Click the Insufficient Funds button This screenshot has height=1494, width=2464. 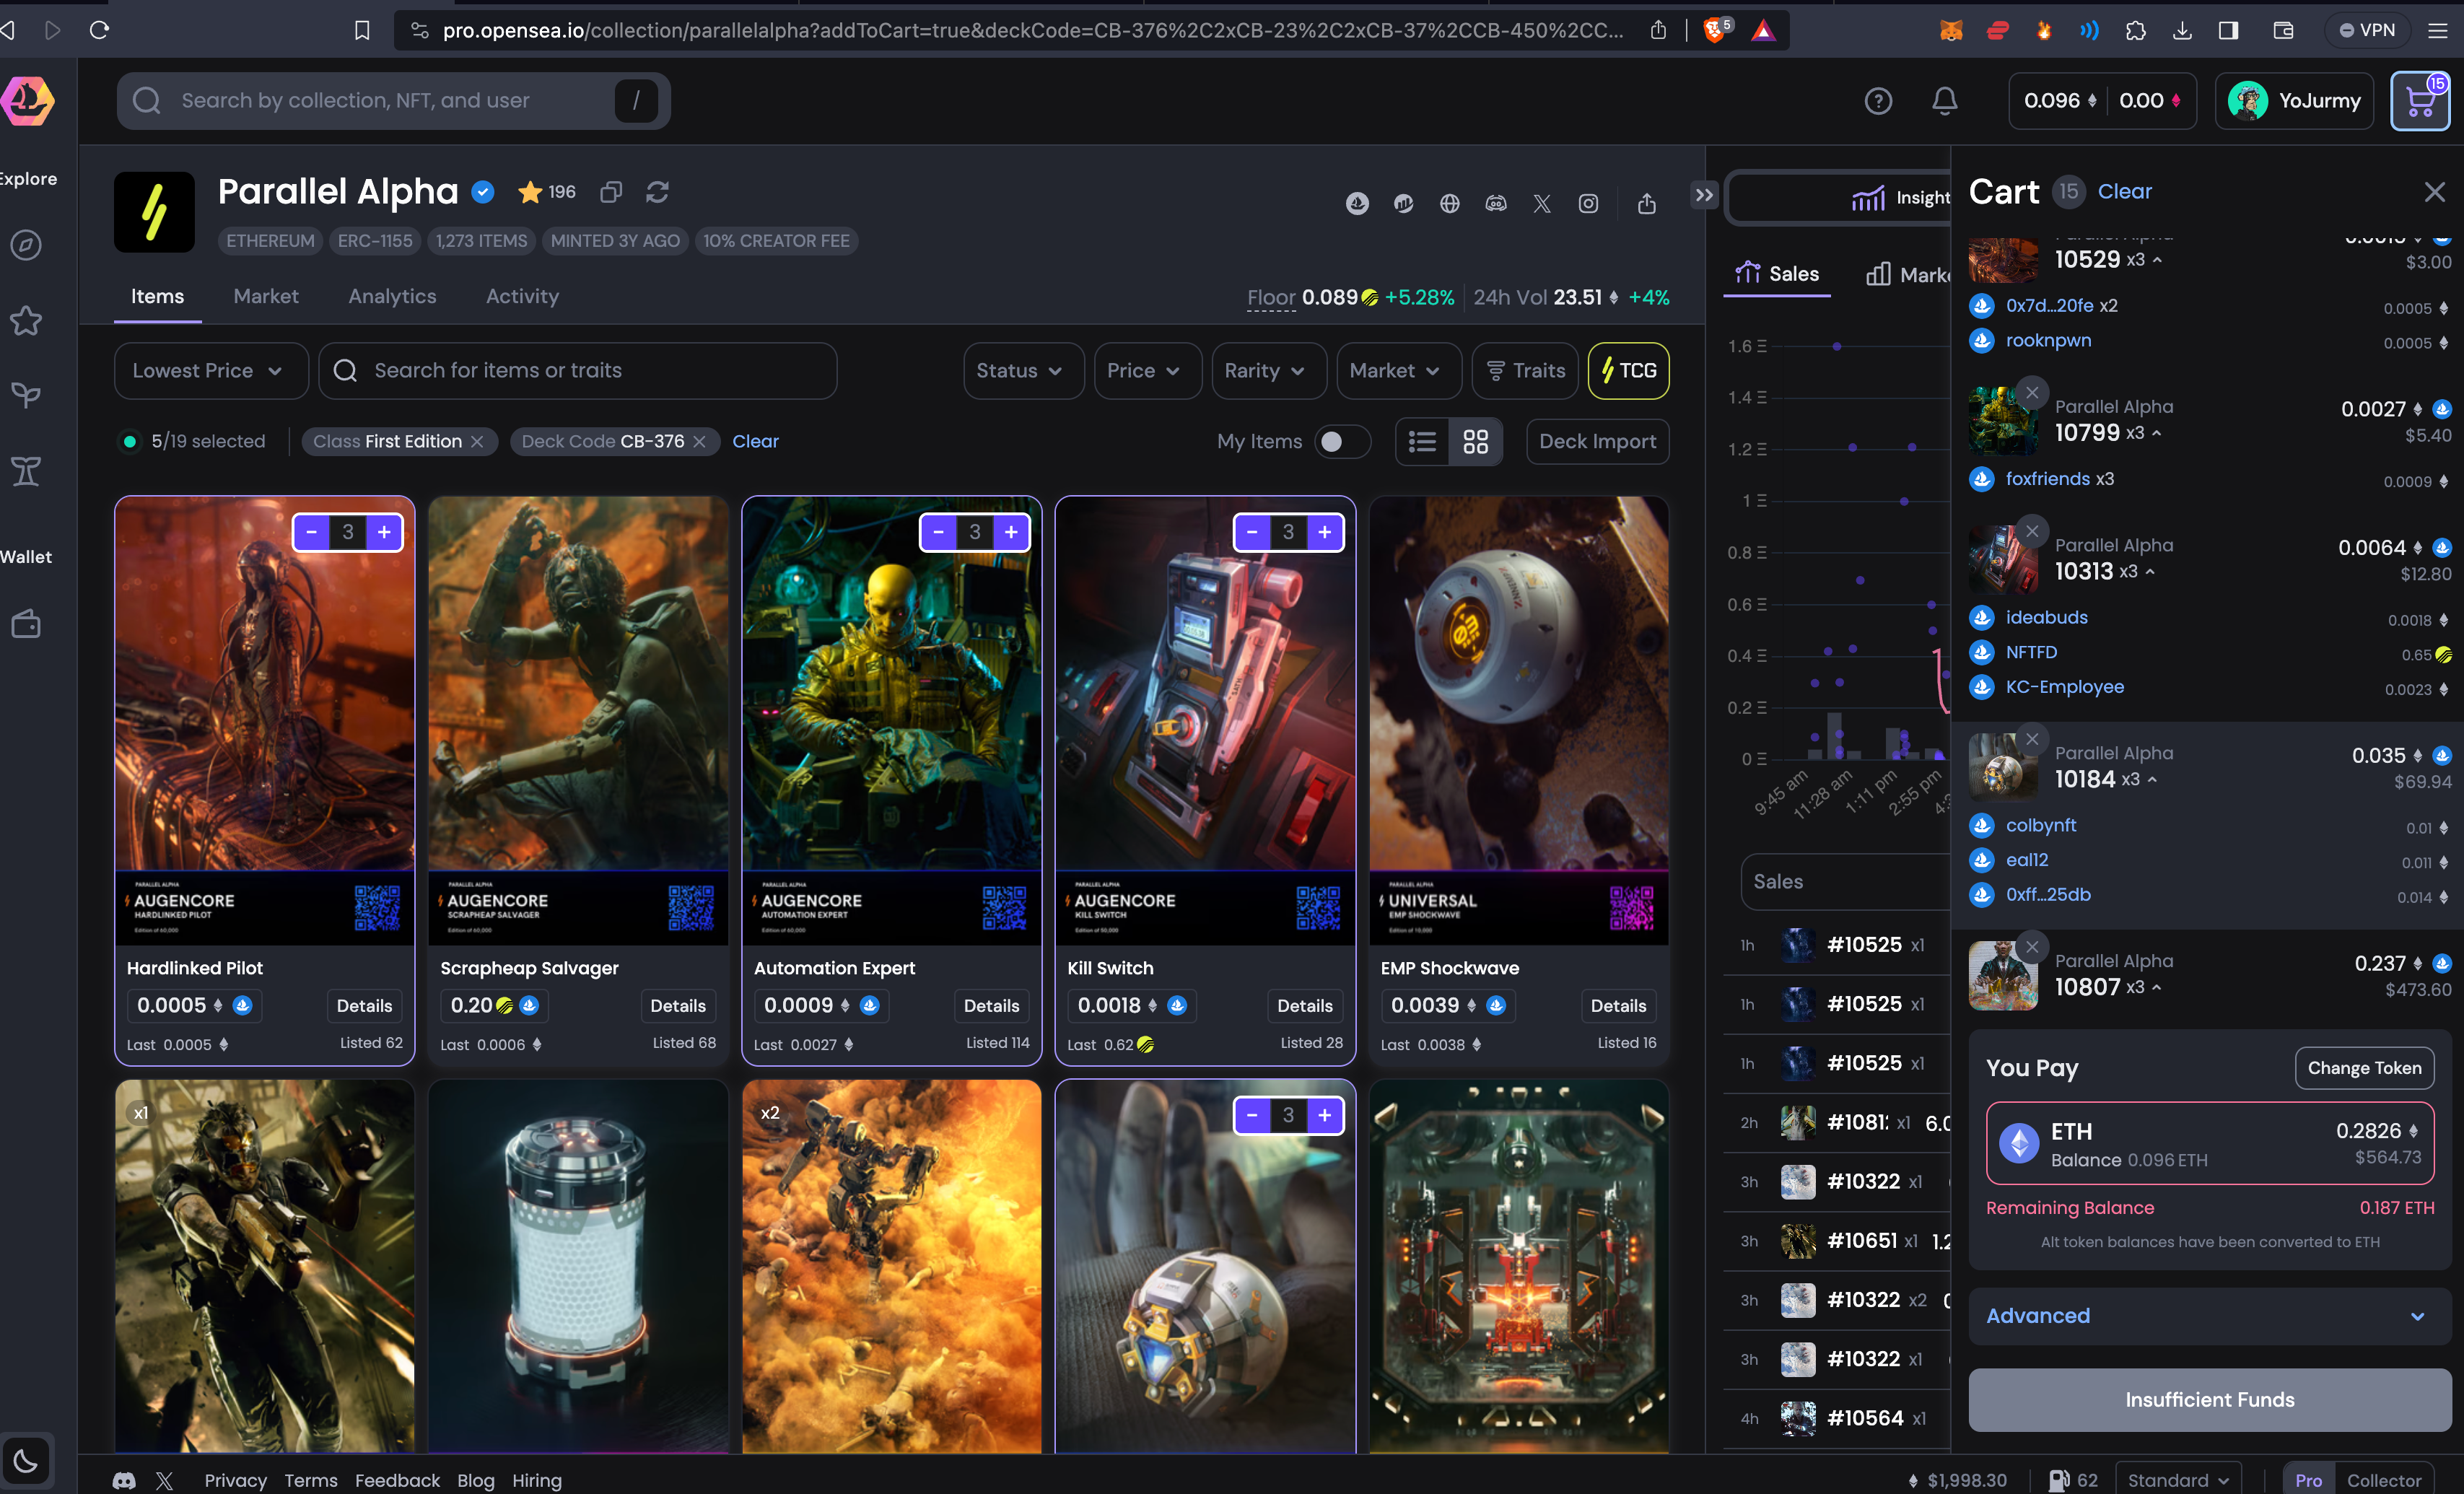click(x=2209, y=1399)
